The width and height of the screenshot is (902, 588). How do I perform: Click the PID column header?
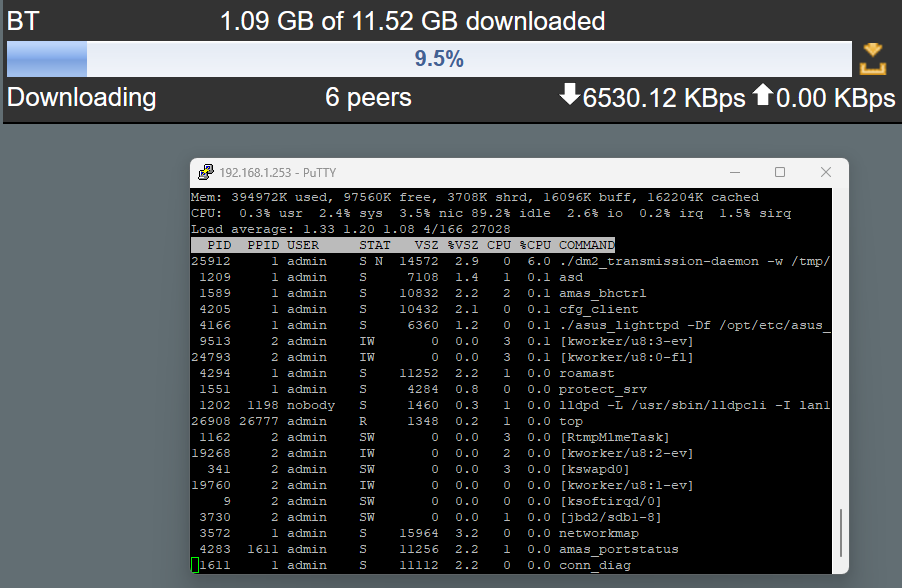click(219, 245)
